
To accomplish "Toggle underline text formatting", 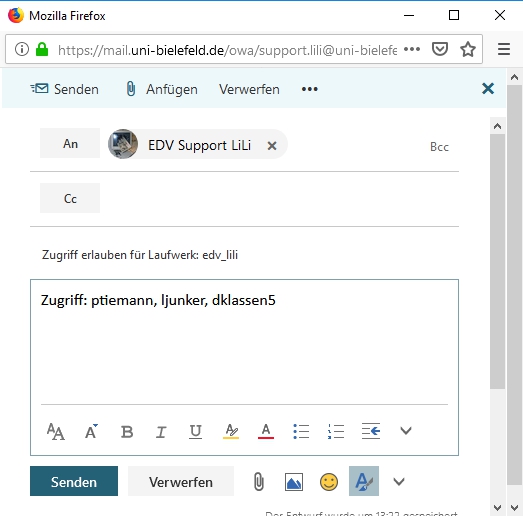I will (x=195, y=432).
